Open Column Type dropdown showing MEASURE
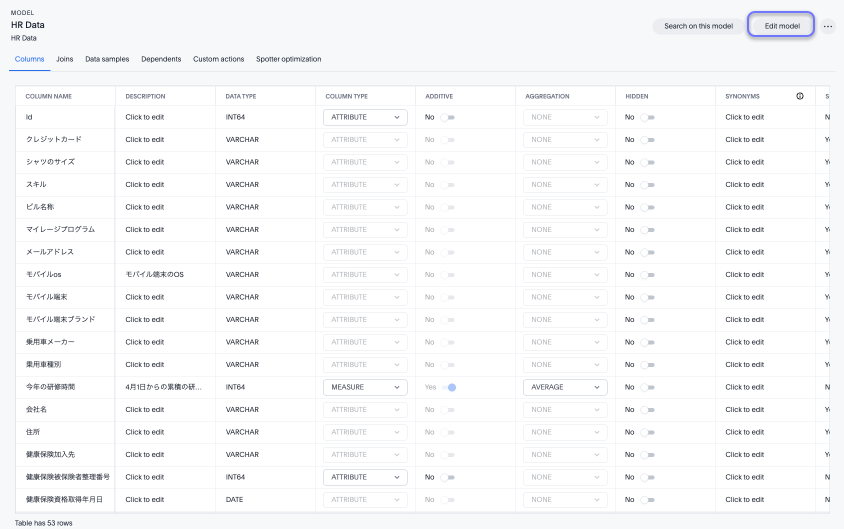The height and width of the screenshot is (529, 844). tap(365, 387)
